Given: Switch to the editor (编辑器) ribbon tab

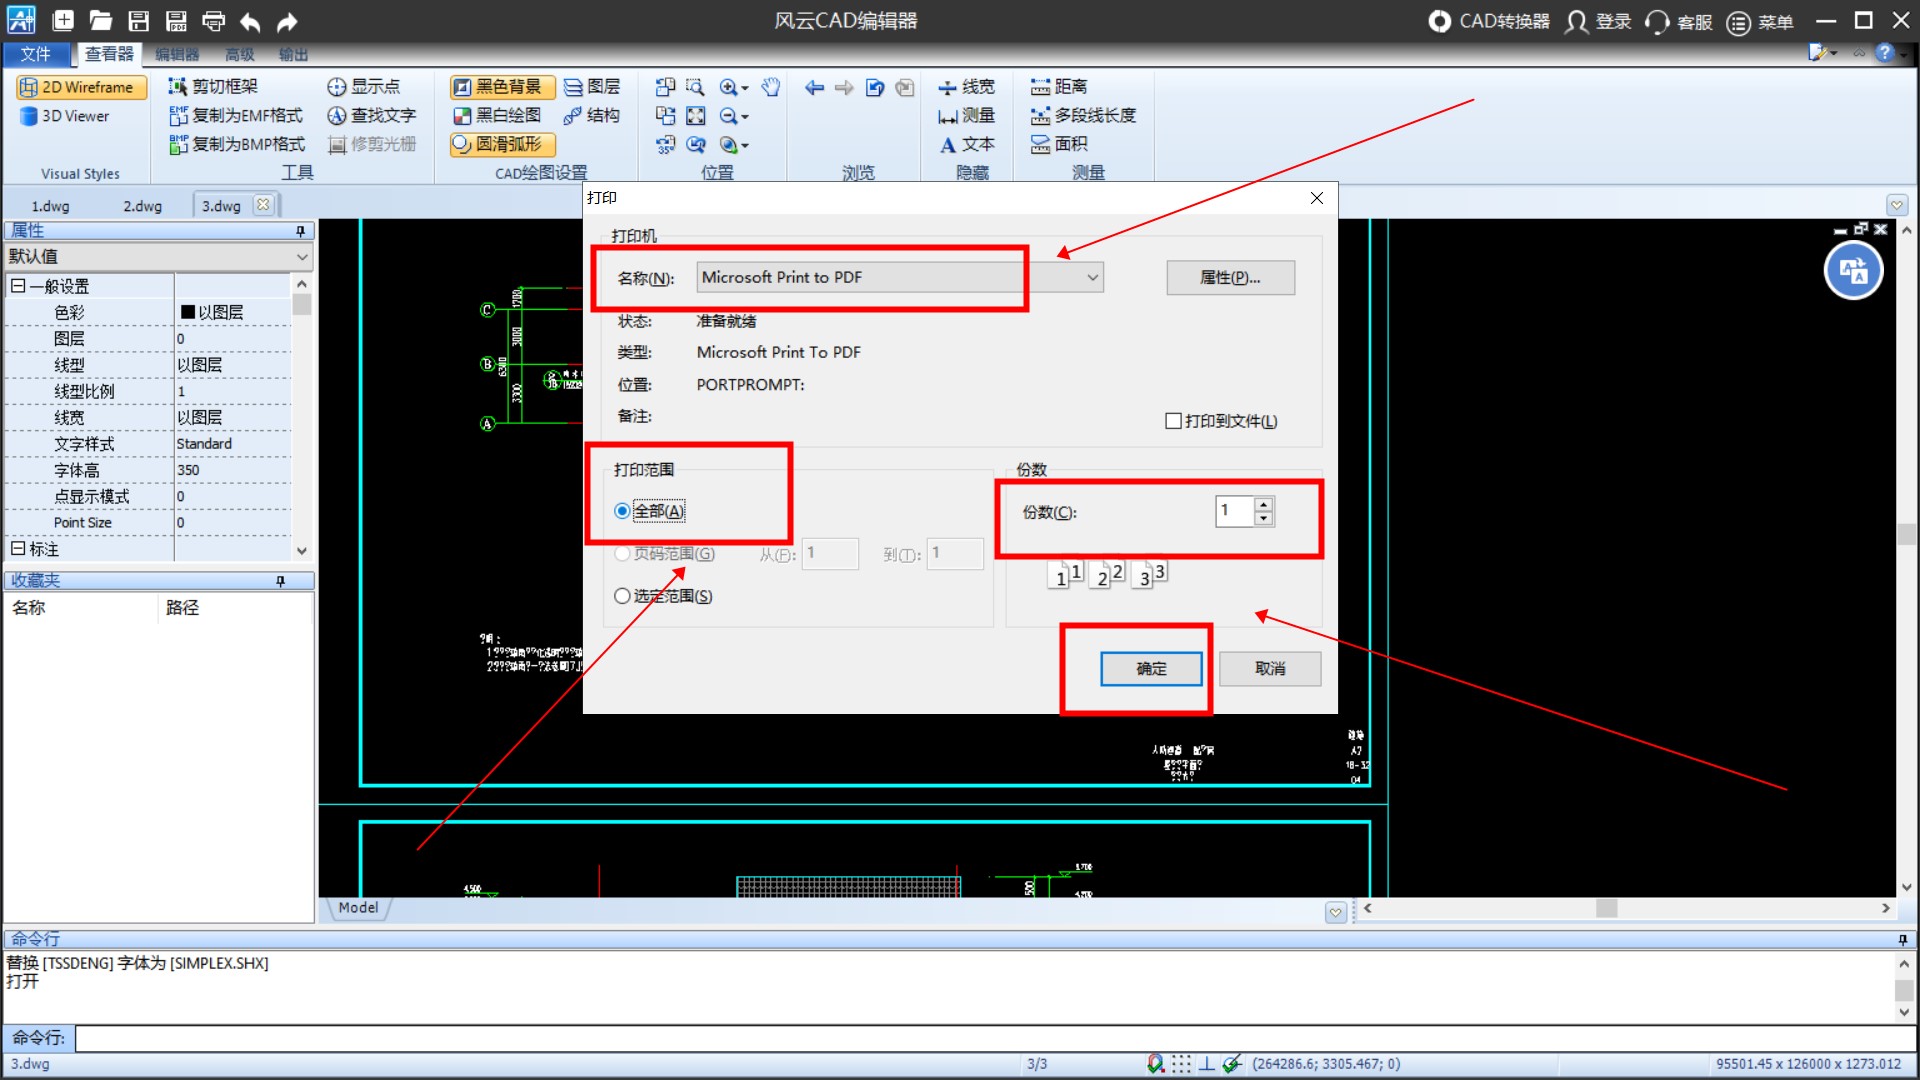Looking at the screenshot, I should pos(177,55).
